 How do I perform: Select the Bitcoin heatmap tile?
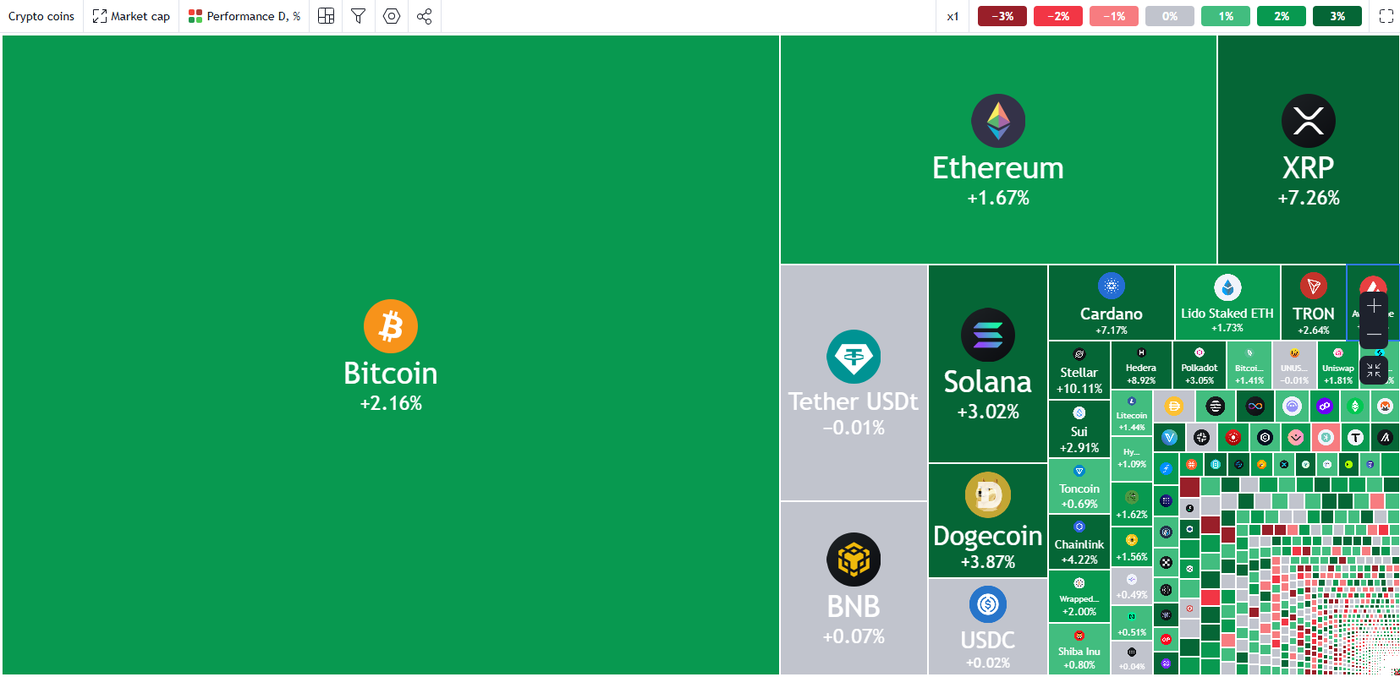tap(390, 355)
